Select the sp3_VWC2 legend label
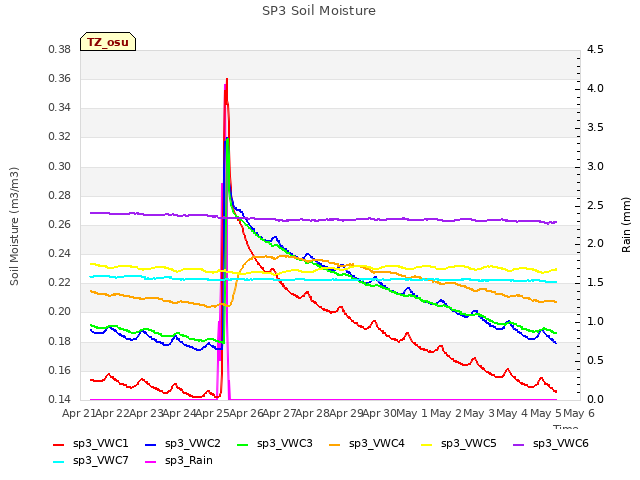Image resolution: width=640 pixels, height=480 pixels. 193,444
